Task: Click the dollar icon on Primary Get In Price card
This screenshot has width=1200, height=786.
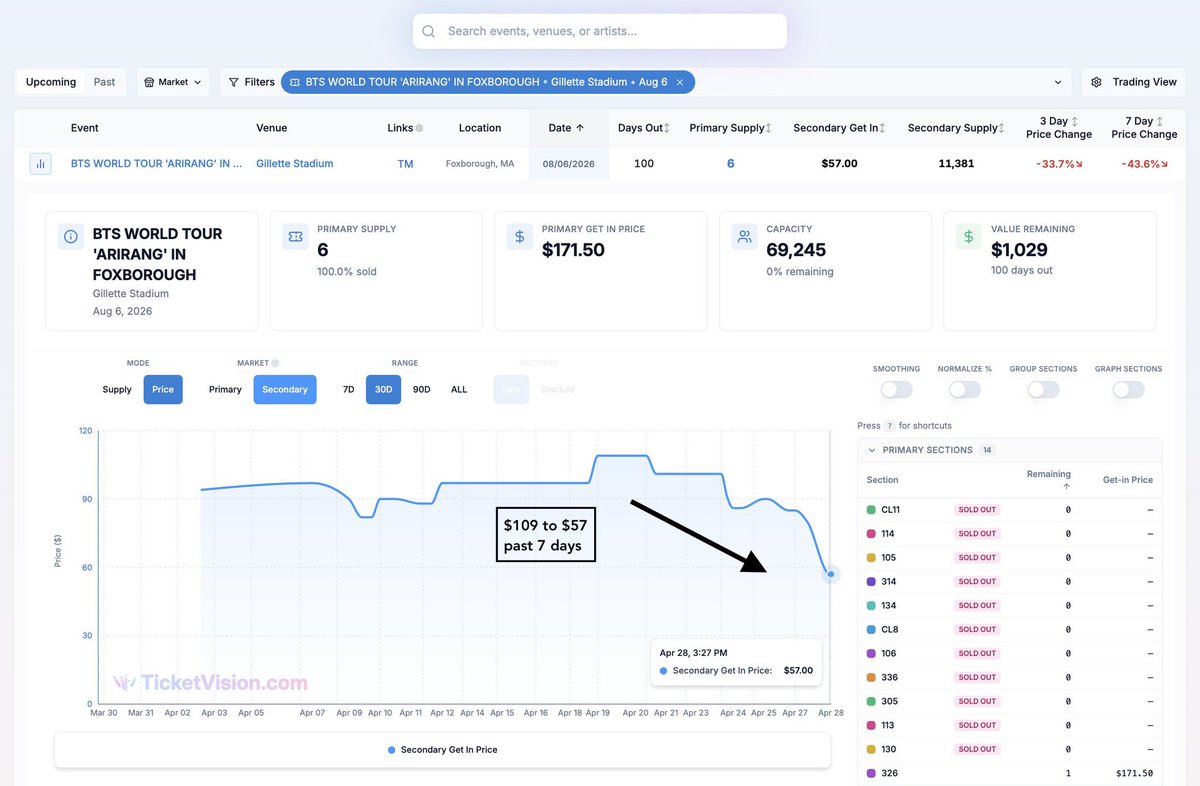Action: pyautogui.click(x=519, y=237)
